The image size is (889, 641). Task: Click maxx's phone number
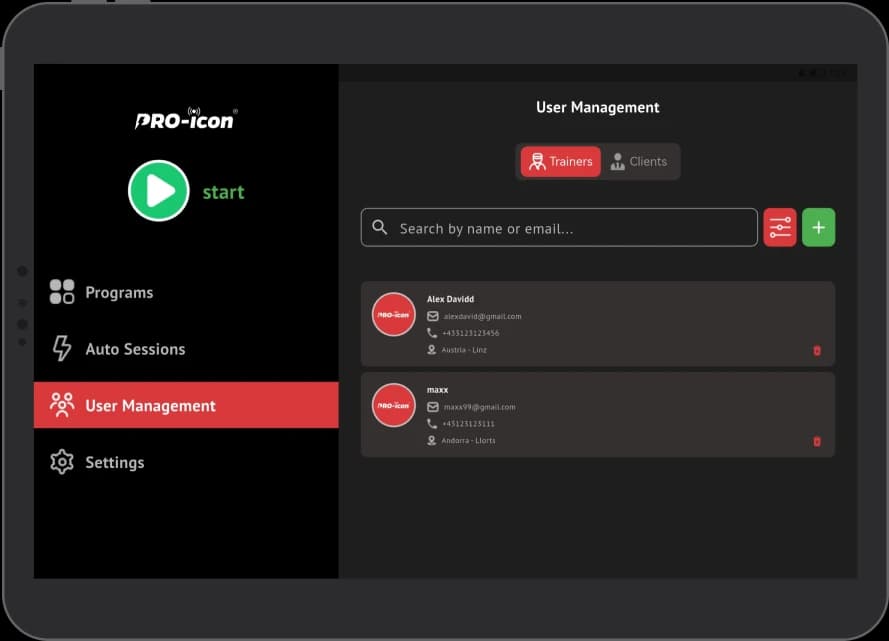[x=468, y=424]
